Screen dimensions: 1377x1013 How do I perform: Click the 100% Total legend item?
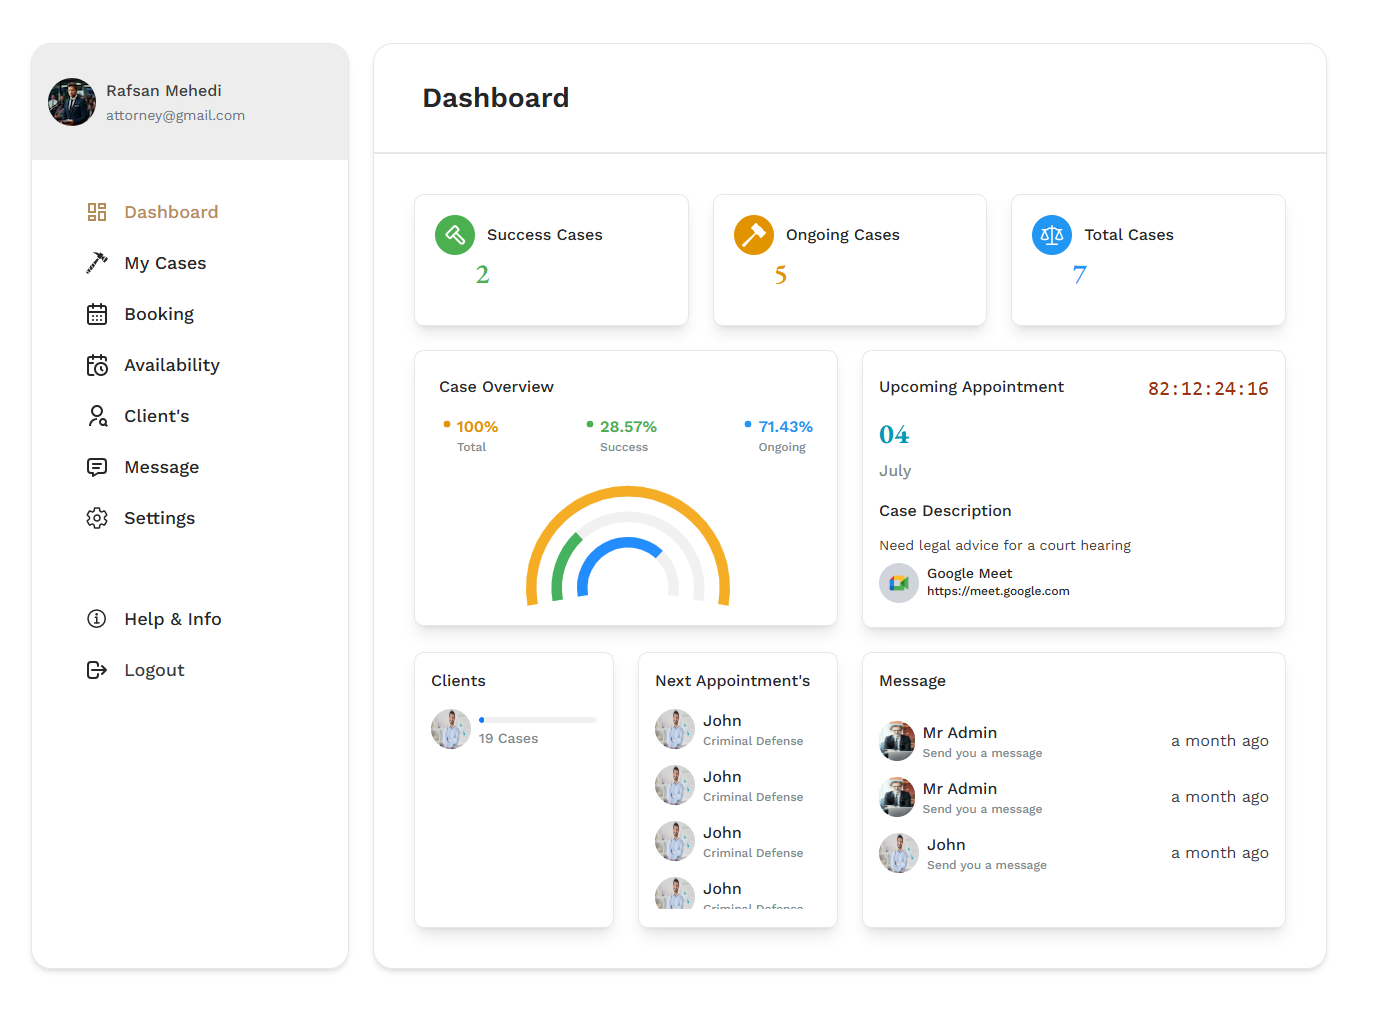pyautogui.click(x=471, y=436)
